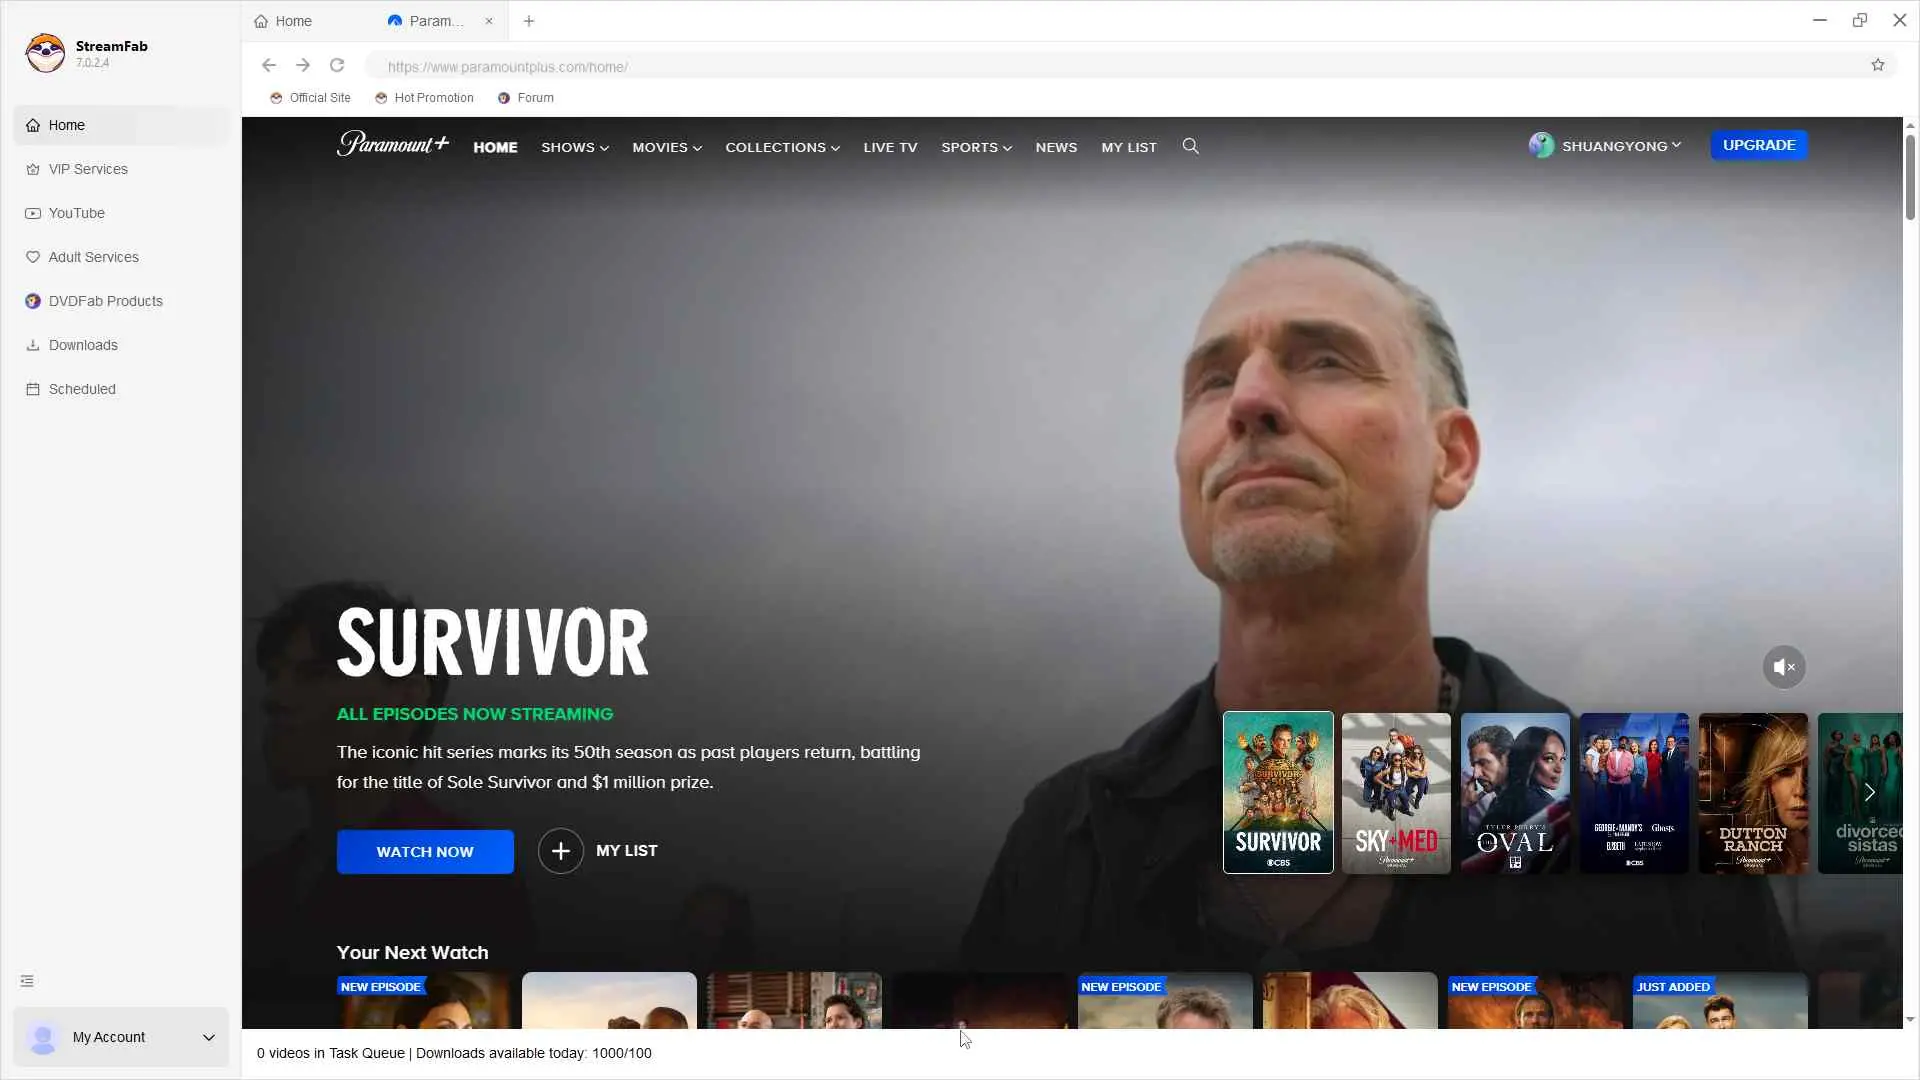Viewport: 1920px width, 1080px height.
Task: Bookmark the page with the star icon
Action: tap(1878, 65)
